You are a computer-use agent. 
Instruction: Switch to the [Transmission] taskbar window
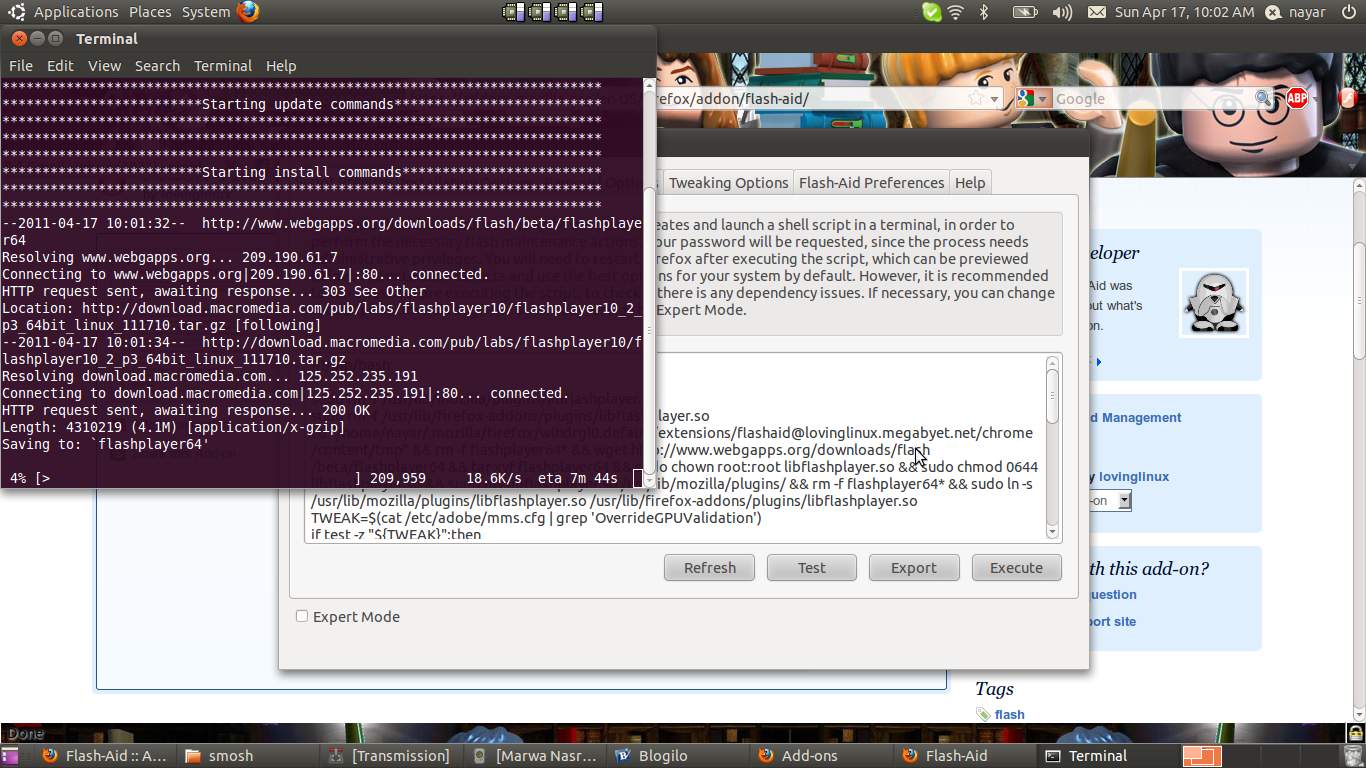[x=390, y=756]
